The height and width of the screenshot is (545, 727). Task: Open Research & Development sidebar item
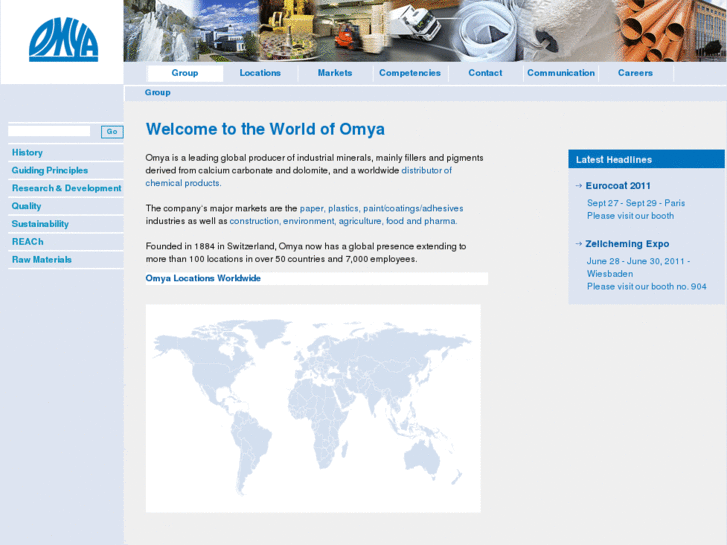66,188
